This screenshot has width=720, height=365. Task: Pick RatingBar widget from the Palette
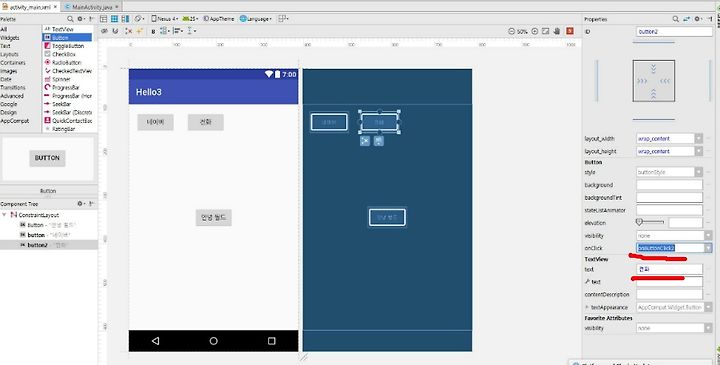tap(63, 129)
